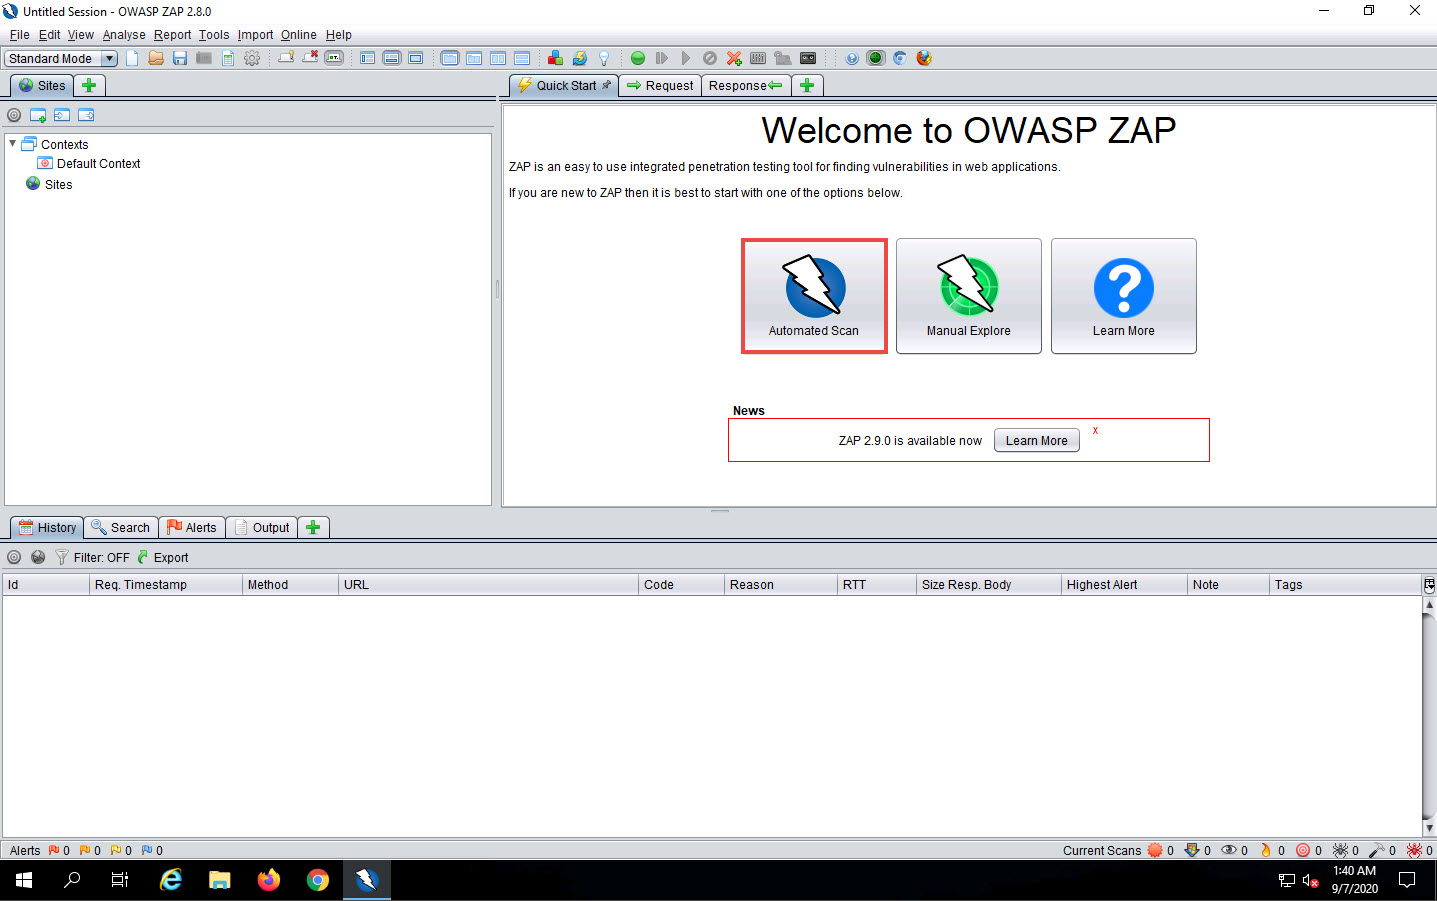The width and height of the screenshot is (1437, 901).
Task: Dismiss the news box with red x
Action: 1095,430
